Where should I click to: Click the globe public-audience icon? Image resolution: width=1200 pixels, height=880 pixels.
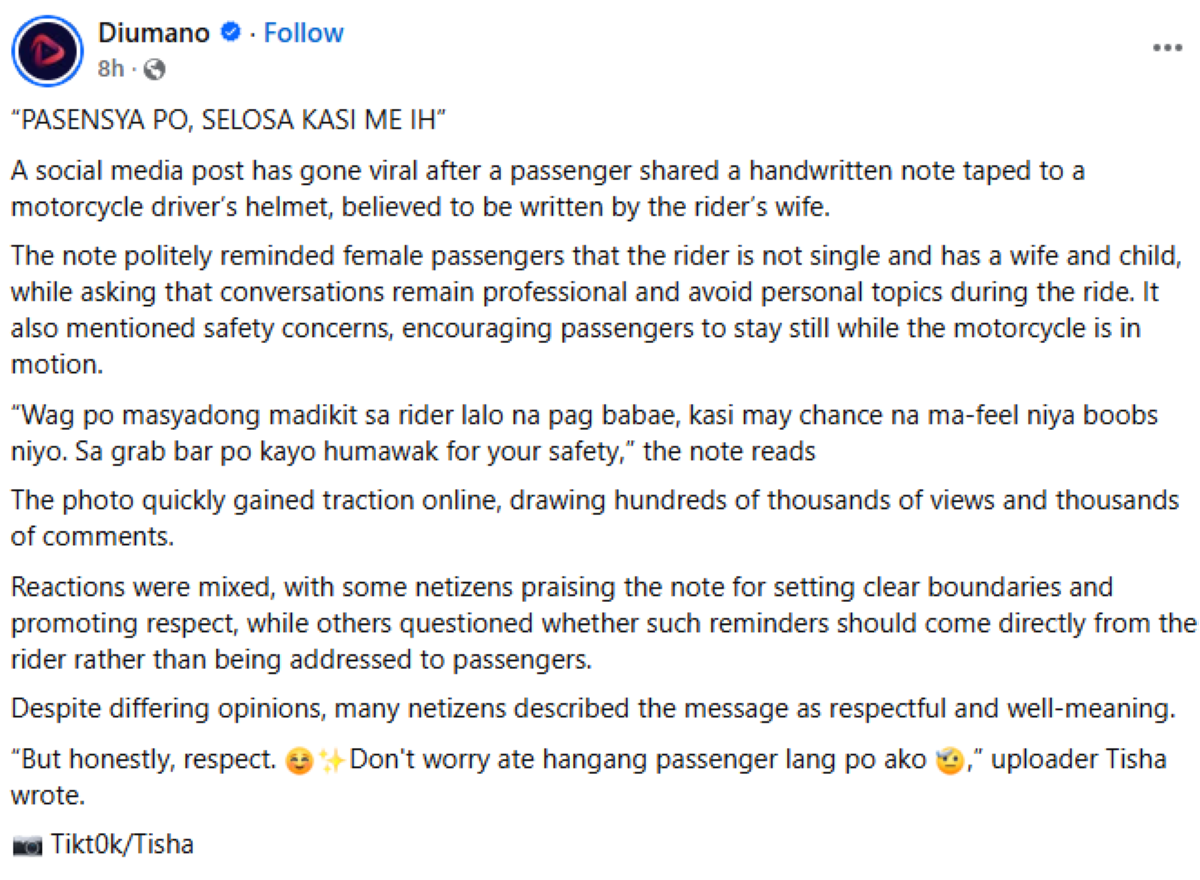tap(155, 70)
